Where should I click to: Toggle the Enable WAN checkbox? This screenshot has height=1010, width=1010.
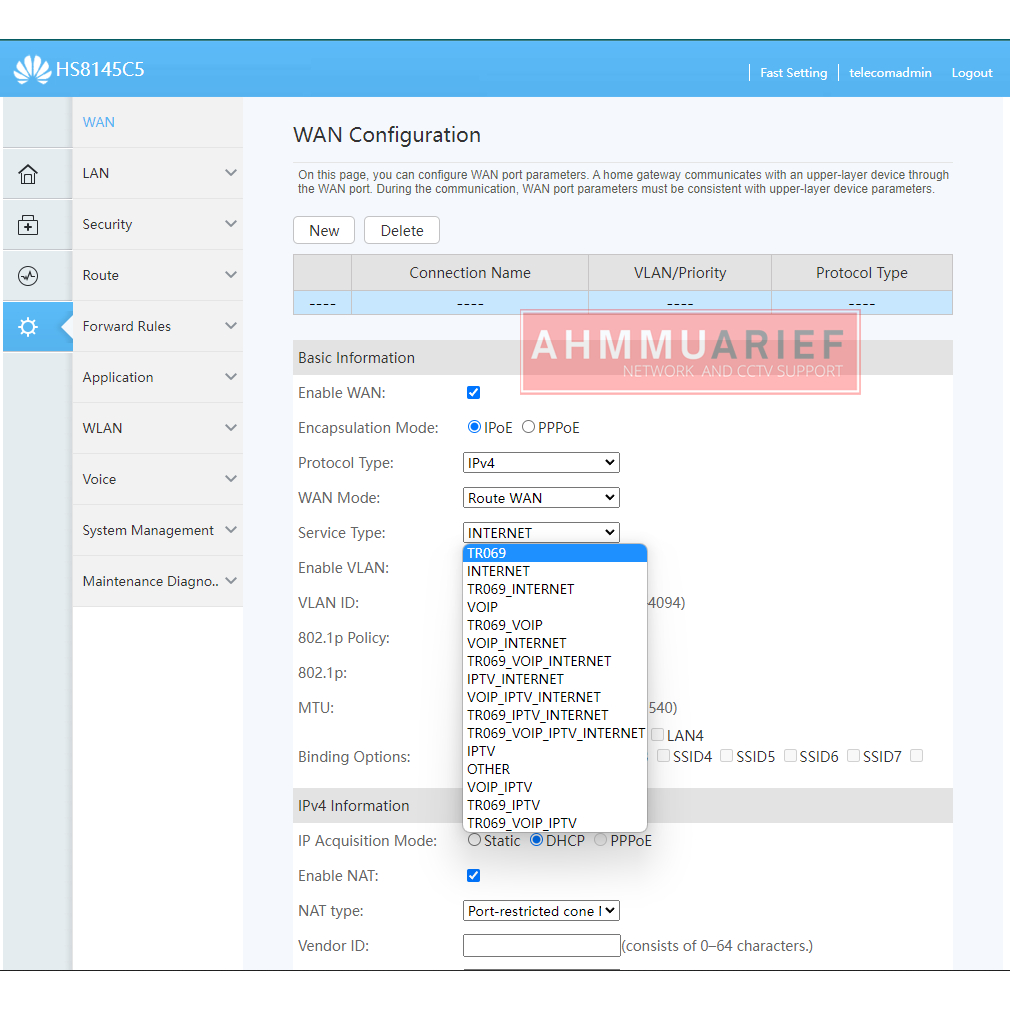click(x=474, y=393)
